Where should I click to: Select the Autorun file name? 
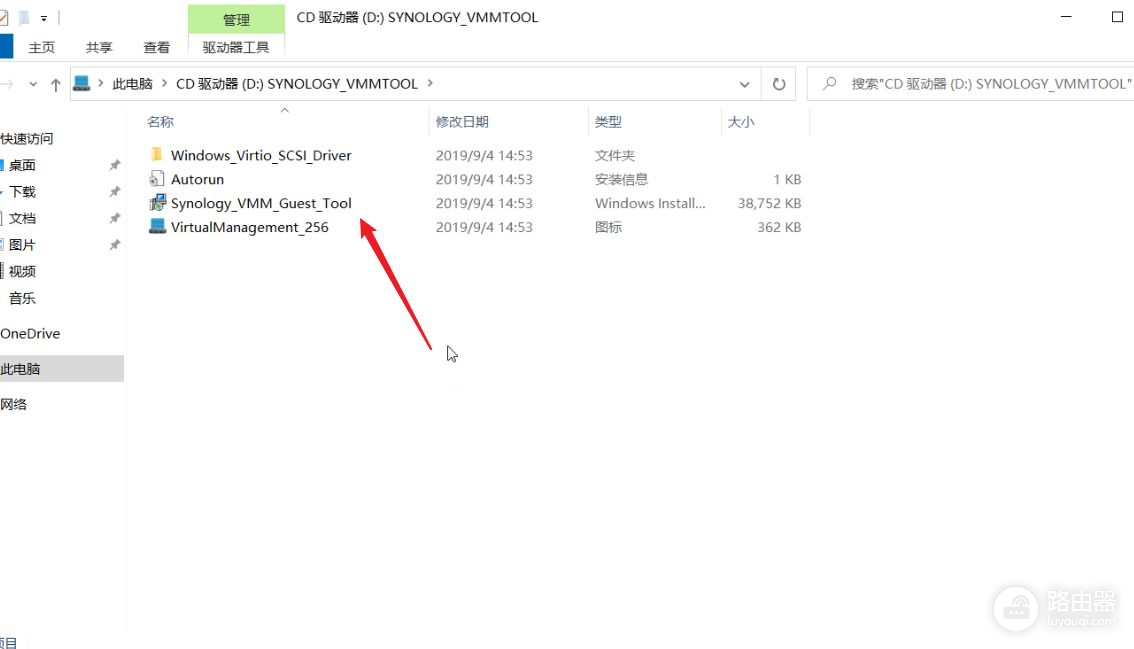[x=197, y=179]
